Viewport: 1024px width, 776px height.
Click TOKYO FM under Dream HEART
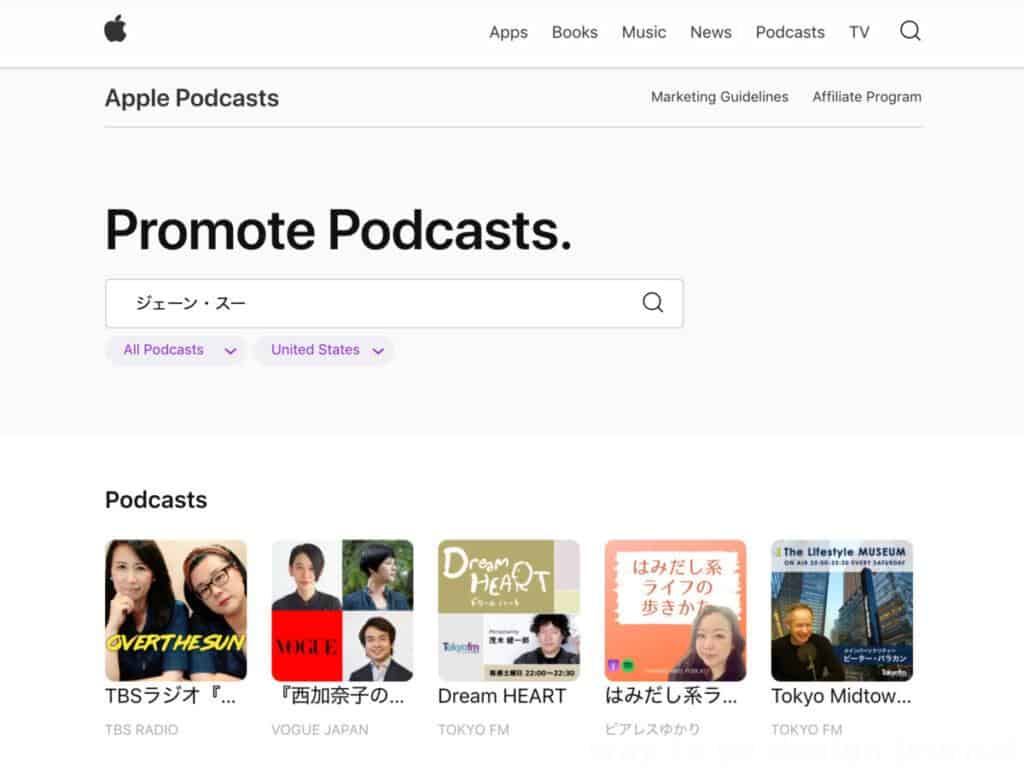[x=473, y=730]
